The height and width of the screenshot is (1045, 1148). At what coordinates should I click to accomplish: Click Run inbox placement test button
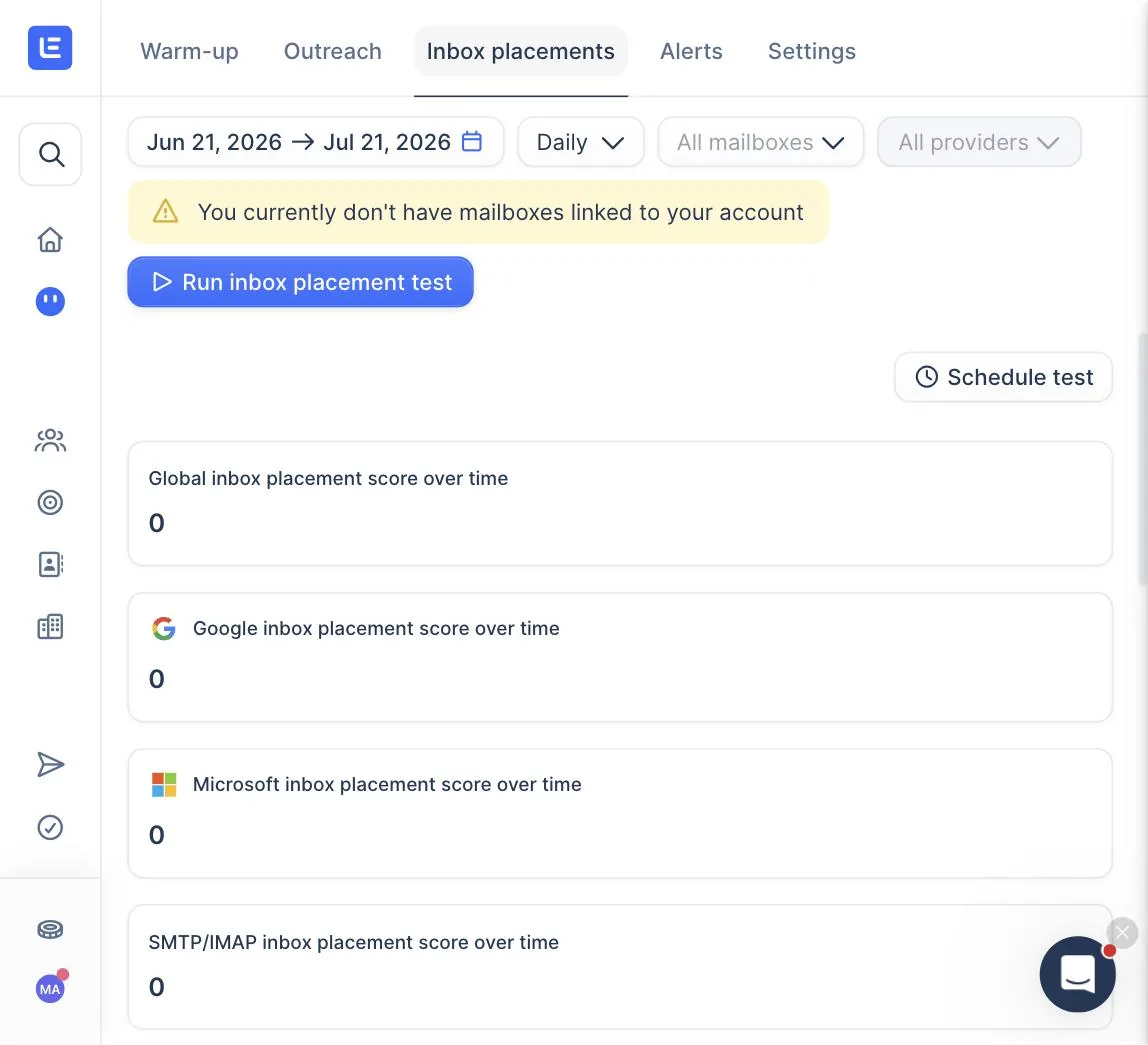300,282
